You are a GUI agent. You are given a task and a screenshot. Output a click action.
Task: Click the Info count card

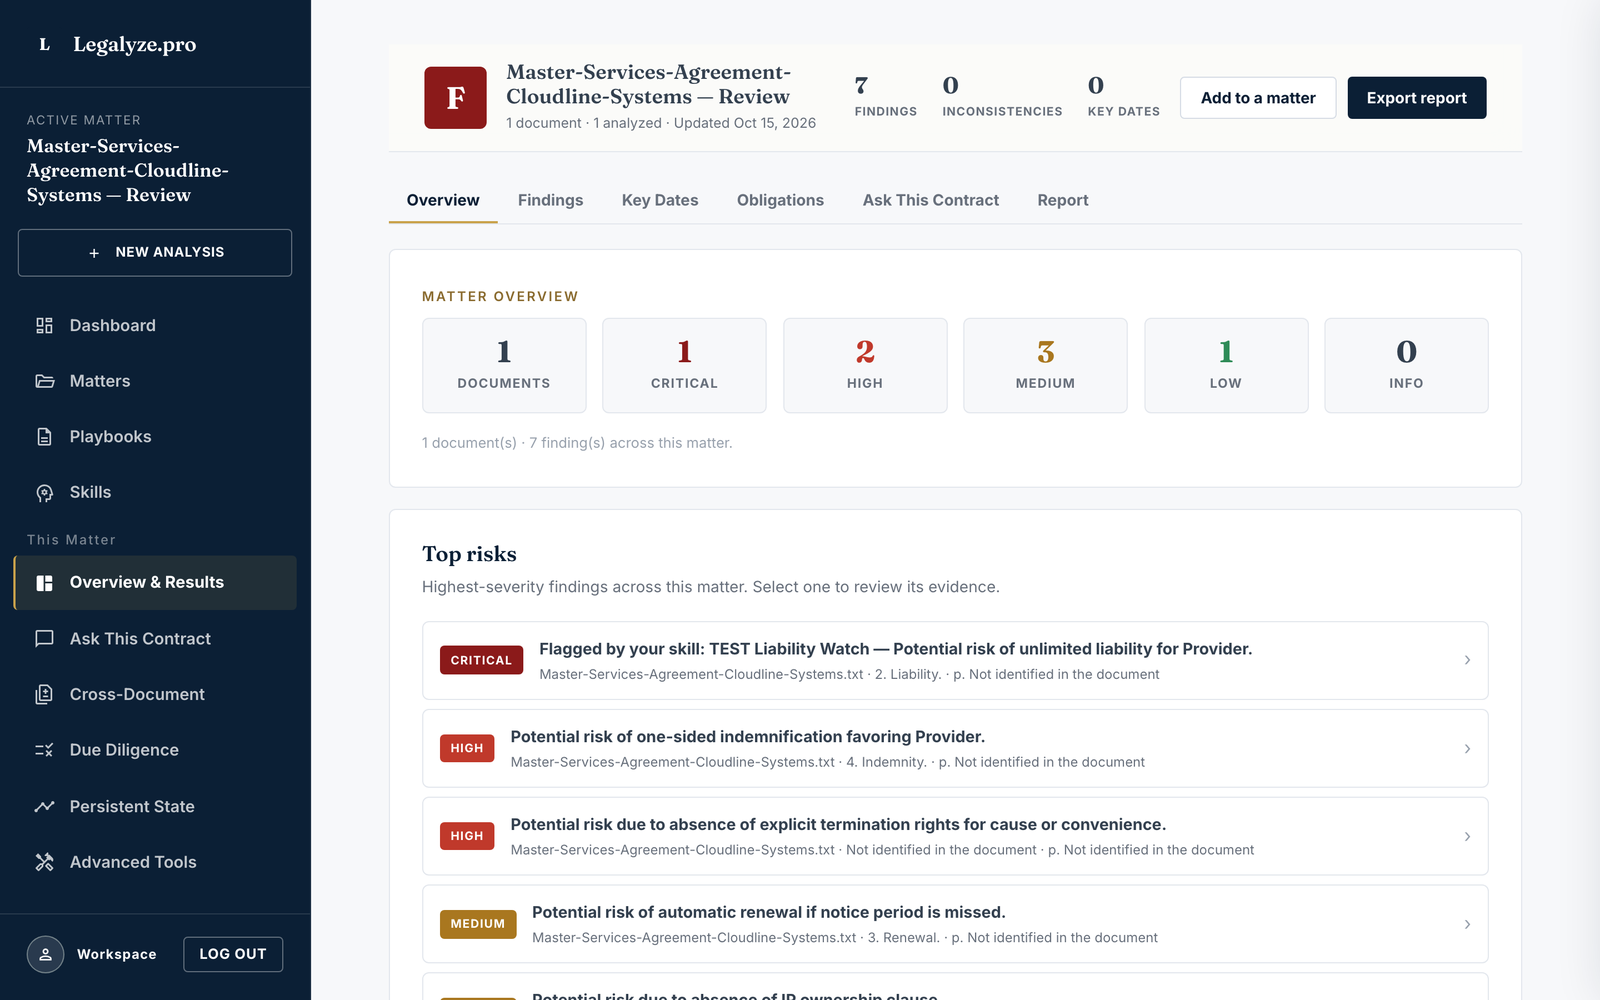coord(1406,366)
